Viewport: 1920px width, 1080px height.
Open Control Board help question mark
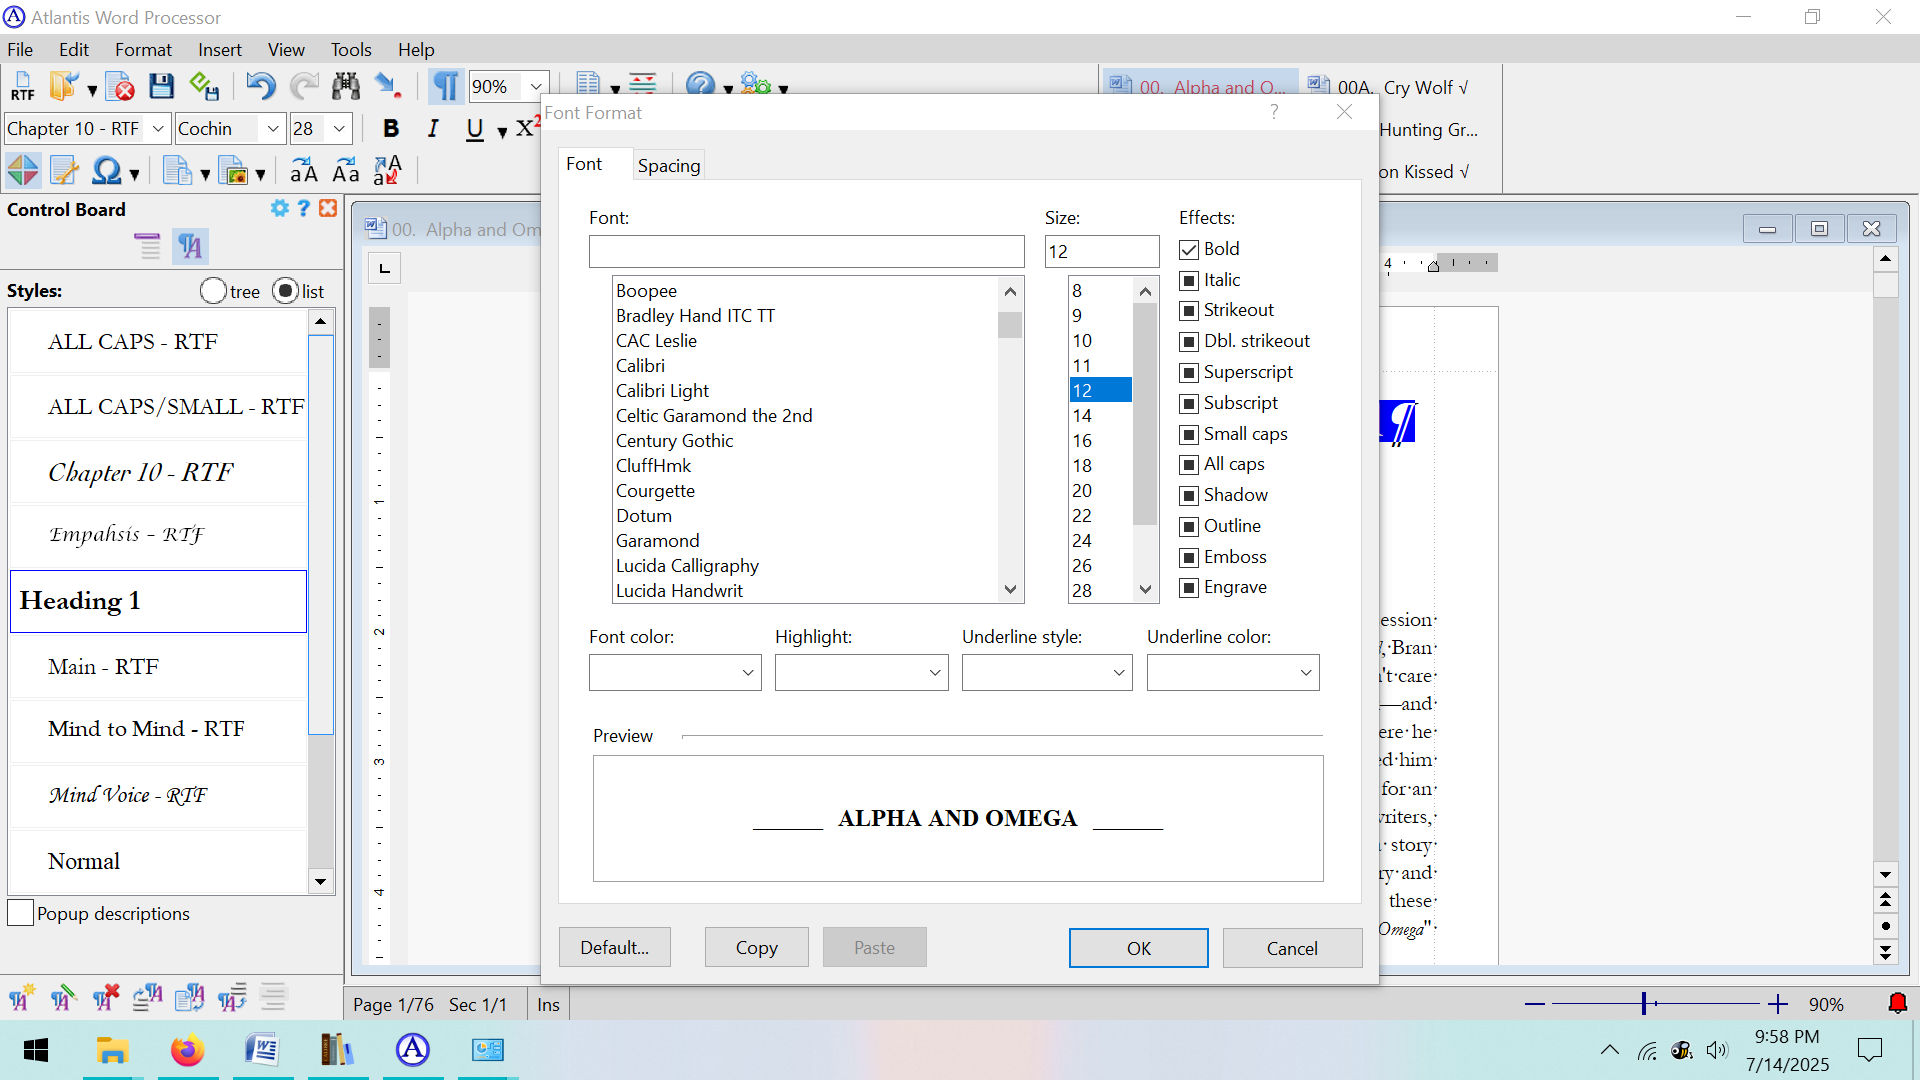(304, 208)
